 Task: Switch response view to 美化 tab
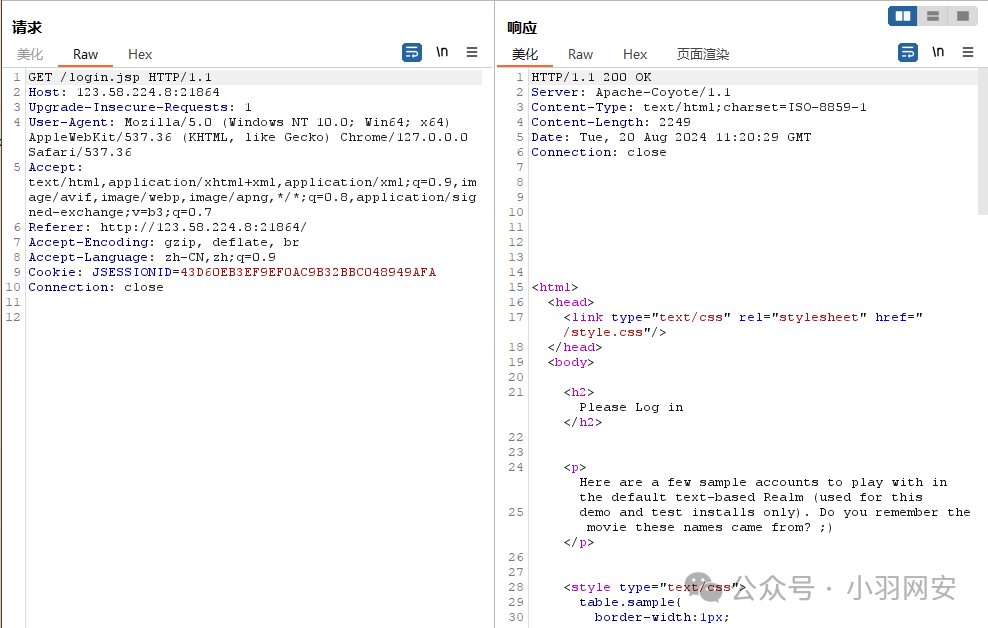[x=525, y=55]
